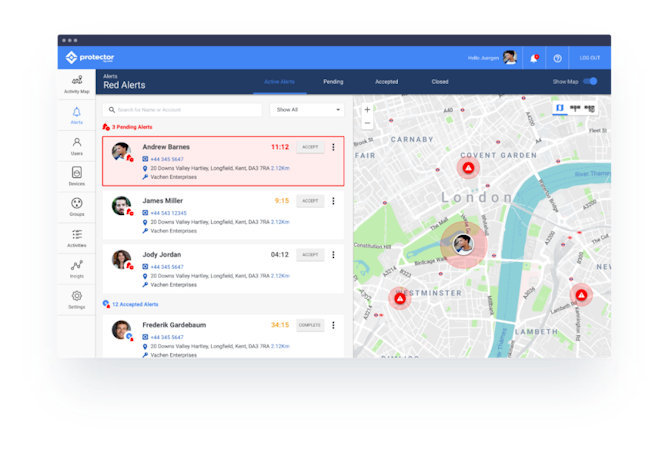This screenshot has width=669, height=450.
Task: Open the notifications bell in header
Action: (x=534, y=58)
